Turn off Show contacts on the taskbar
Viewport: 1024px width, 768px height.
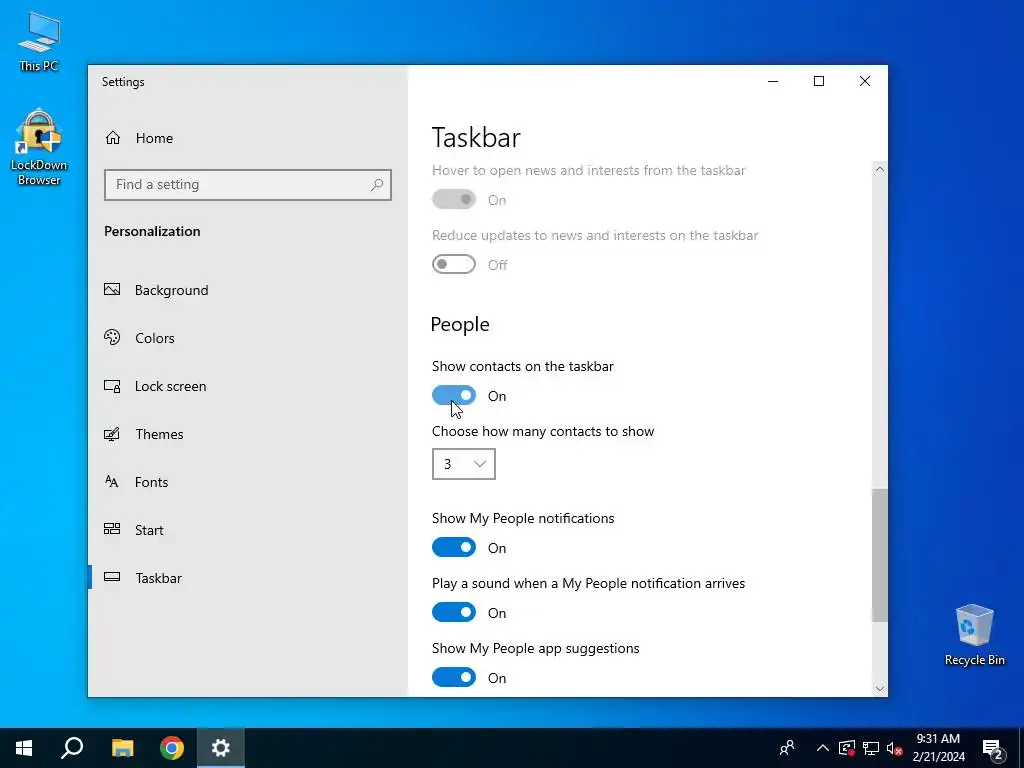(x=454, y=395)
